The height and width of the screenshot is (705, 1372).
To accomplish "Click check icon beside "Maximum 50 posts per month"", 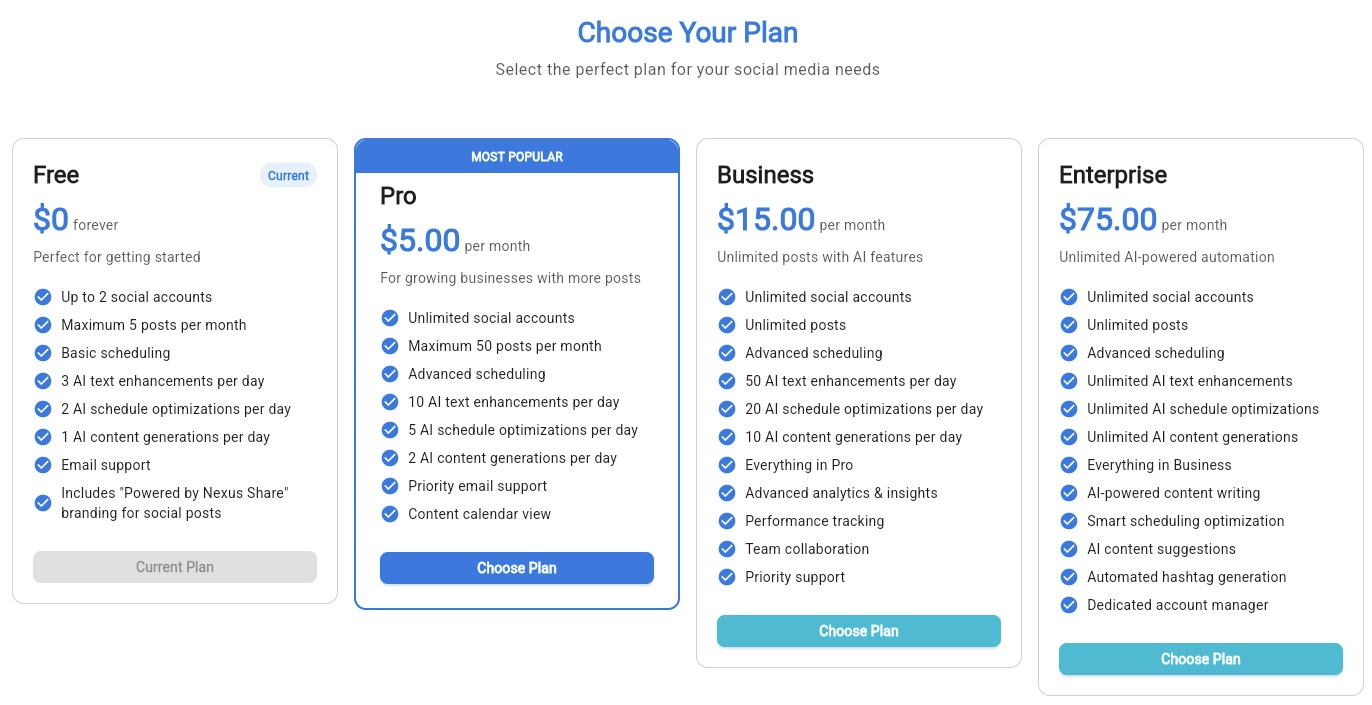I will pyautogui.click(x=390, y=346).
